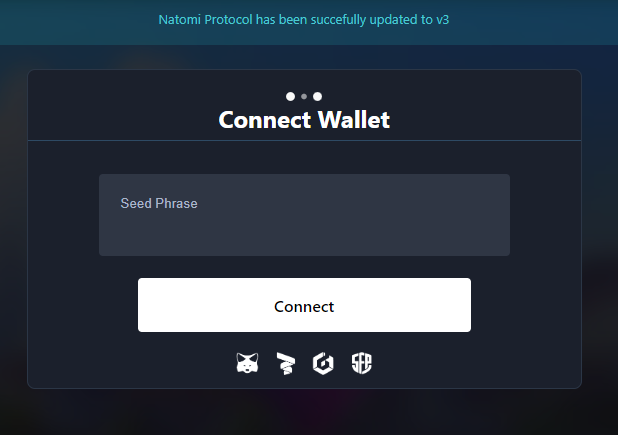618x435 pixels.
Task: Click the 'Seed Phrase' placeholder text
Action: click(x=159, y=203)
